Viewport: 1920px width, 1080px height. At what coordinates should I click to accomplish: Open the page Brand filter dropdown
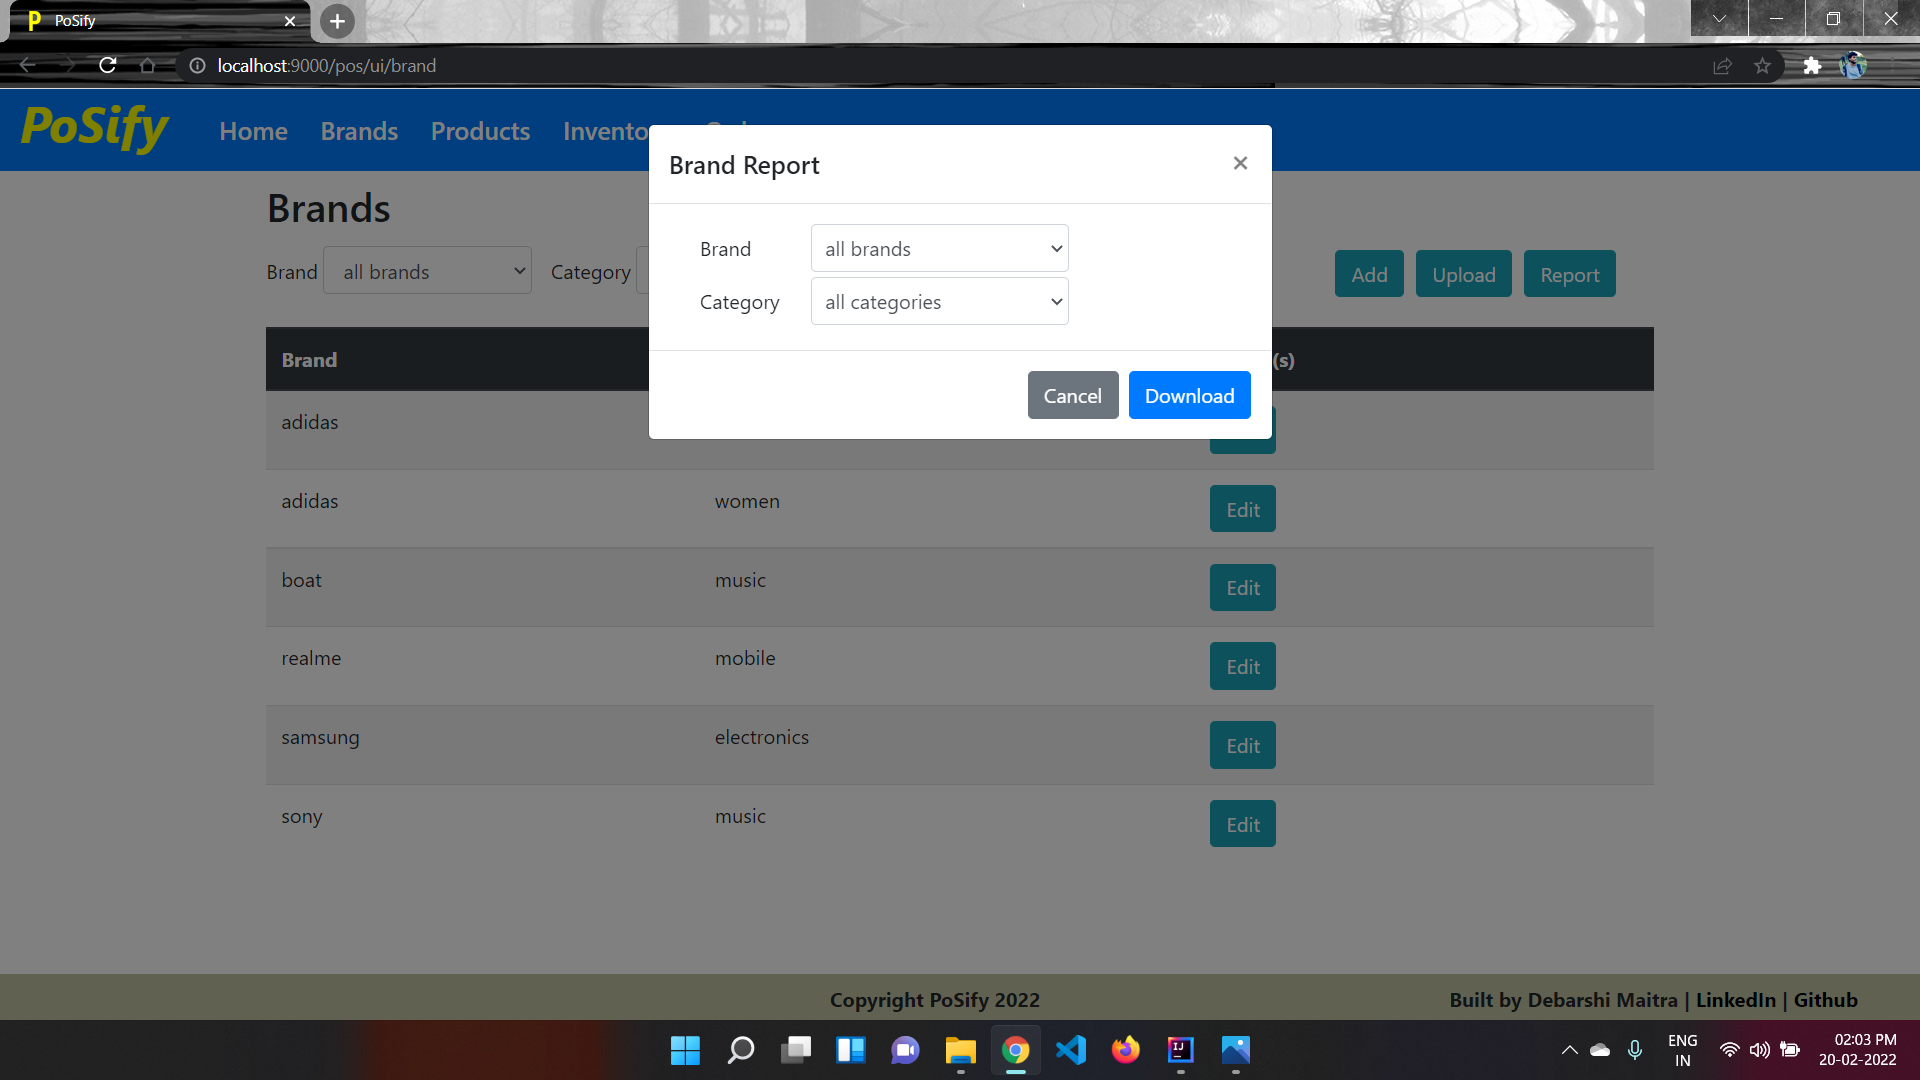[428, 272]
